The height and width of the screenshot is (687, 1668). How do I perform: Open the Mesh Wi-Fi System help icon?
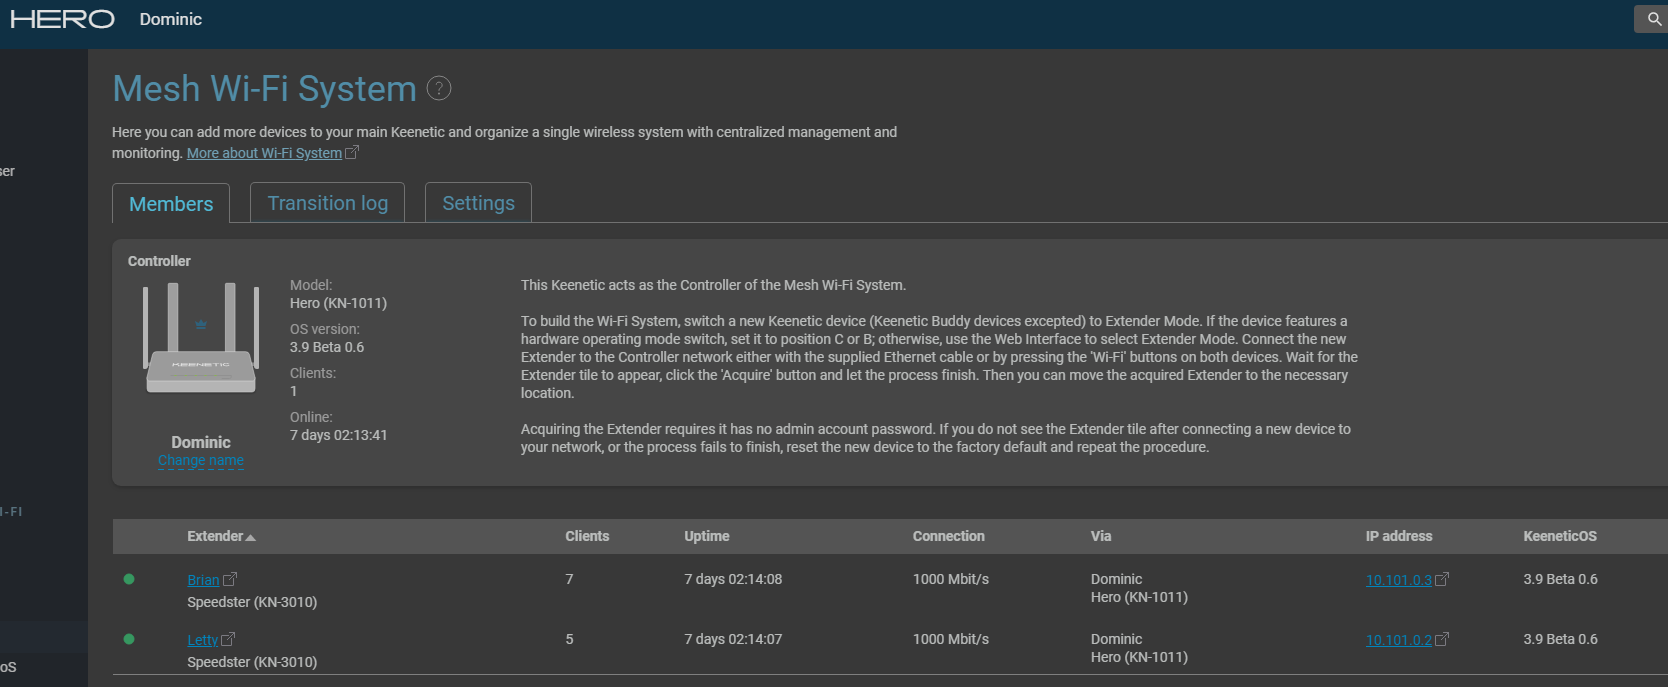pos(439,89)
